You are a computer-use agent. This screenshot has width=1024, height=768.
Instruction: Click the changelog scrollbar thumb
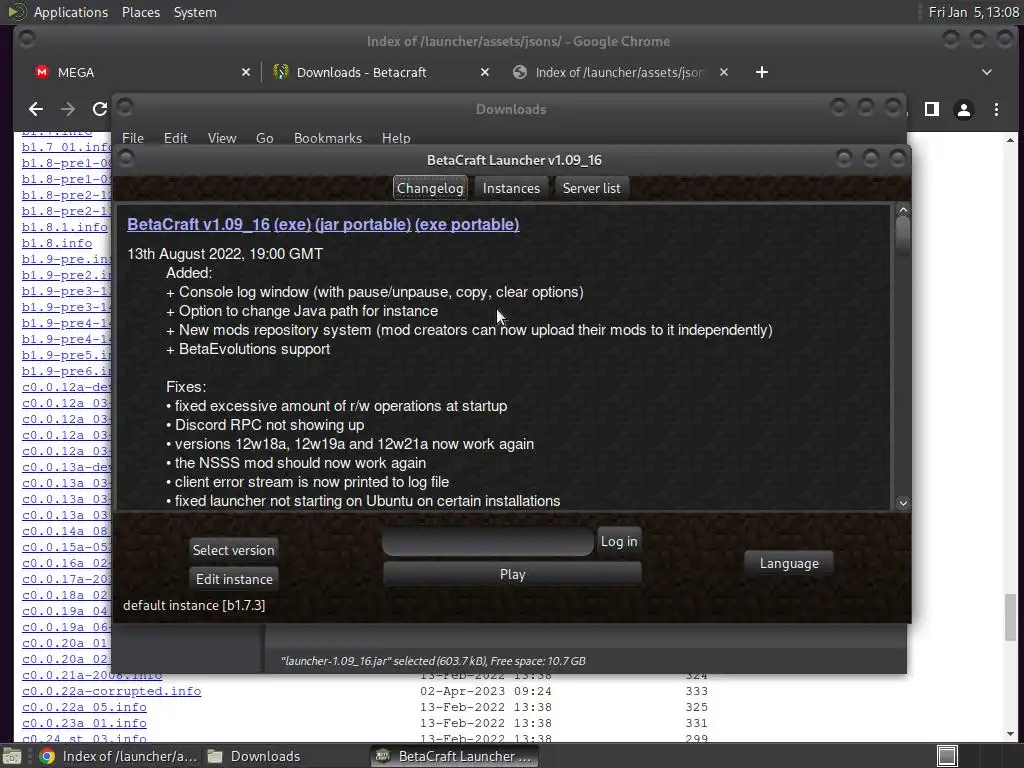[903, 236]
